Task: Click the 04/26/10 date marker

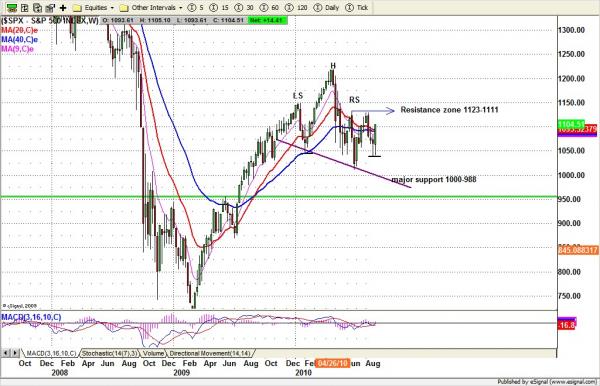Action: tap(333, 363)
